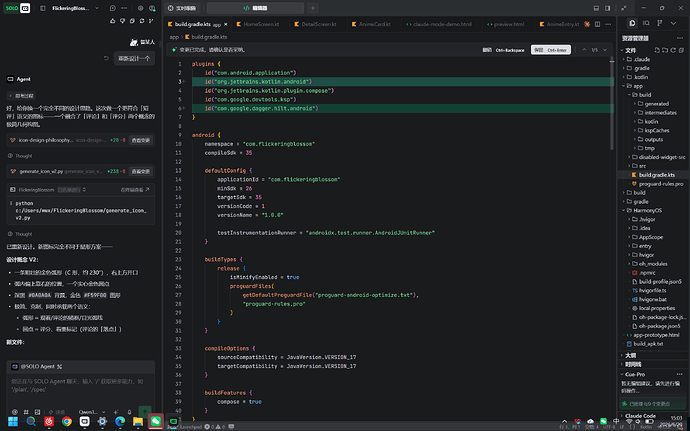Open the search view icon in the right panel
690x431 pixels.
(x=646, y=23)
